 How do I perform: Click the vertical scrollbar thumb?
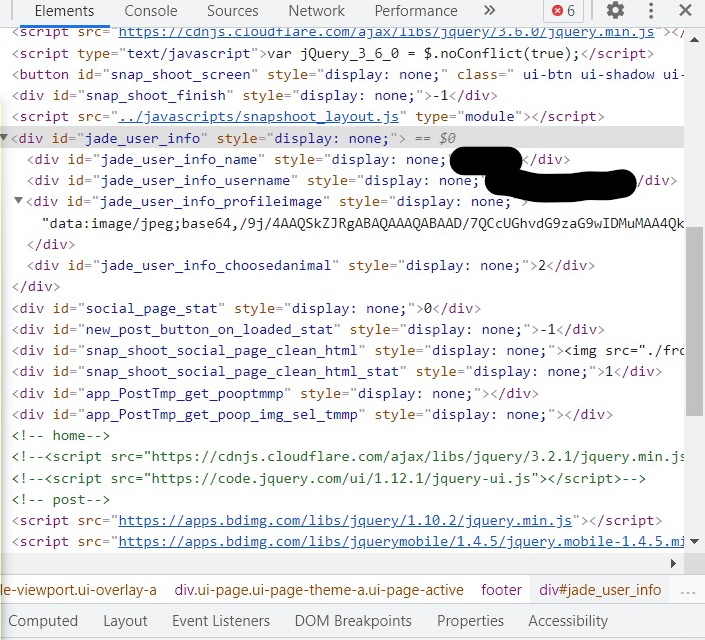[694, 321]
